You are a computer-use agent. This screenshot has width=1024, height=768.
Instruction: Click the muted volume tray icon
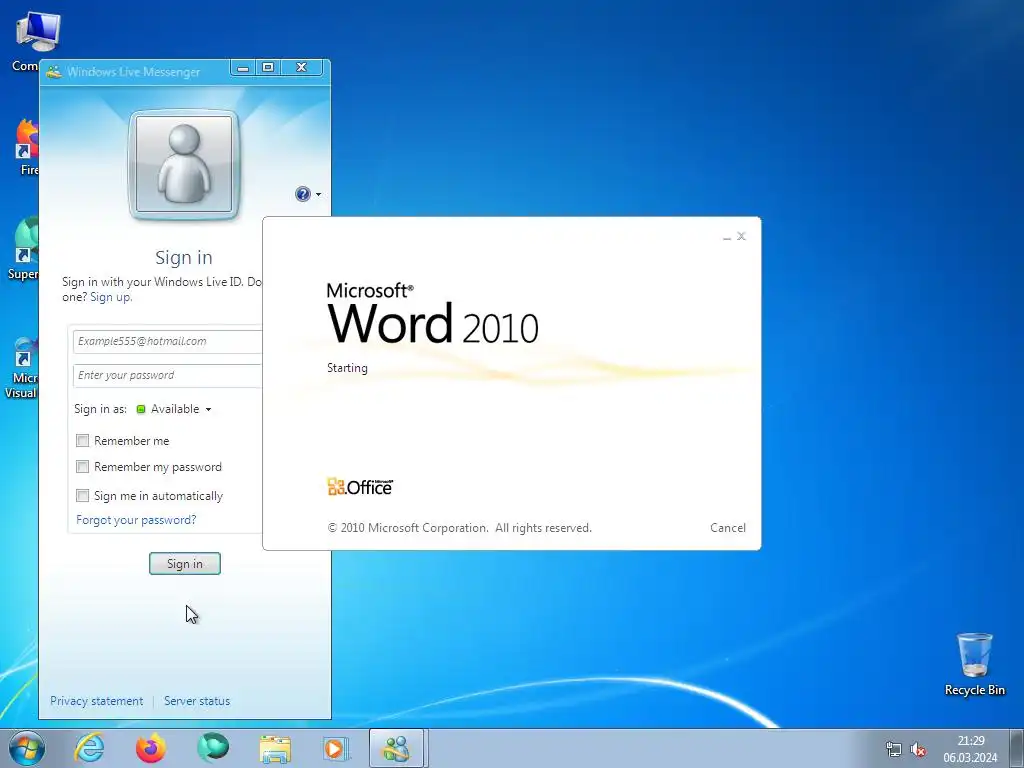click(x=918, y=749)
